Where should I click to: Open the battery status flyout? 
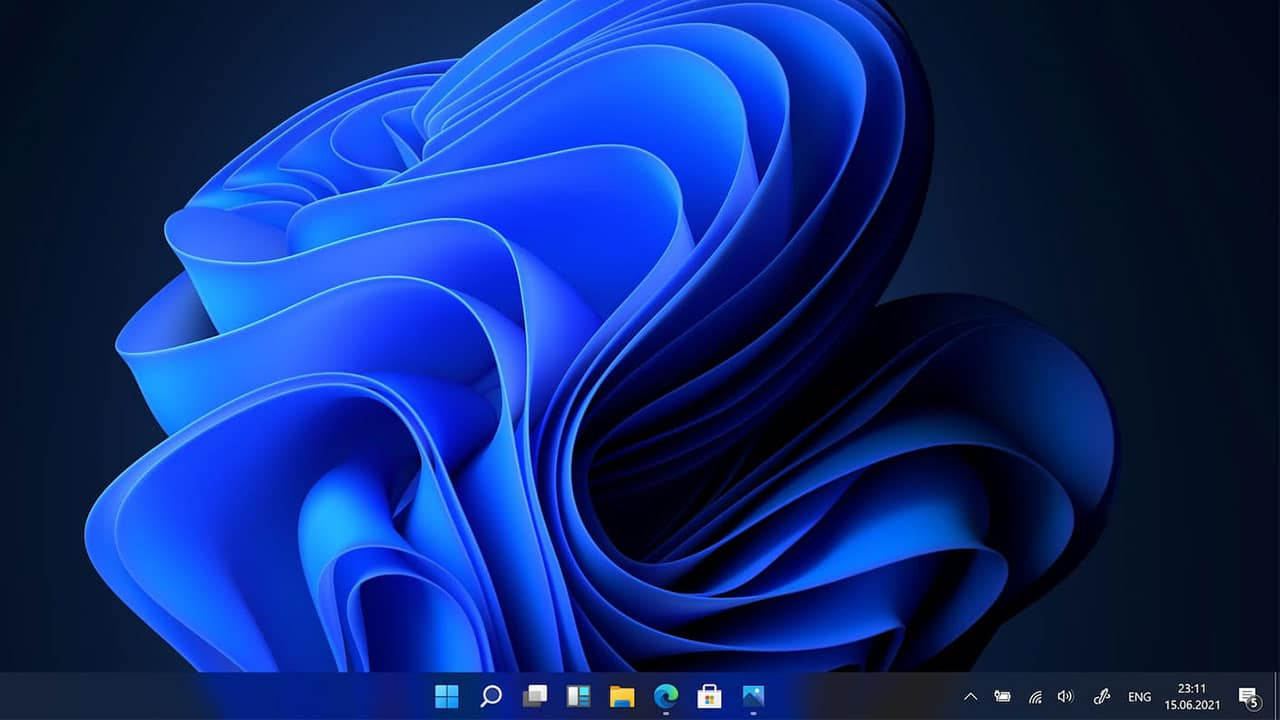point(1003,696)
